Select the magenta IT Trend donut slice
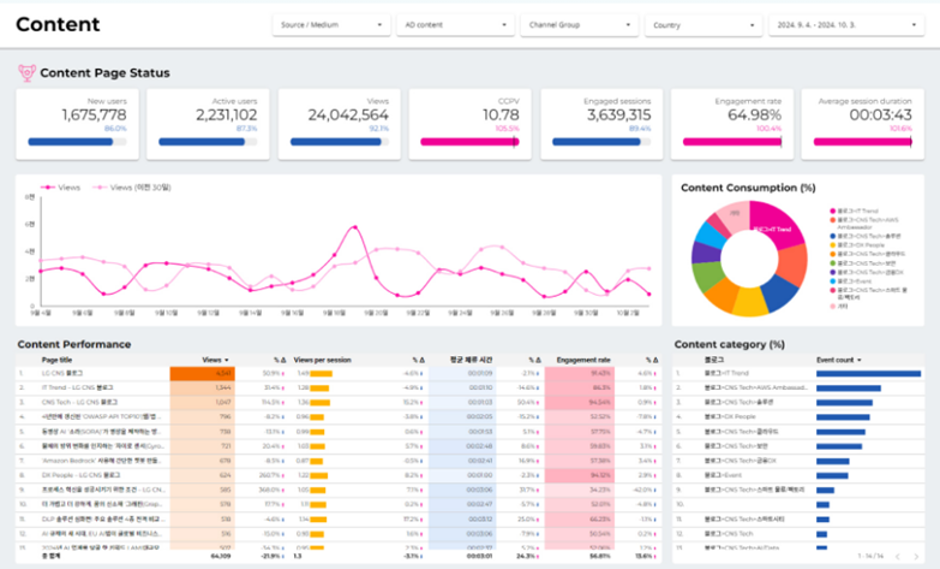 click(x=778, y=227)
